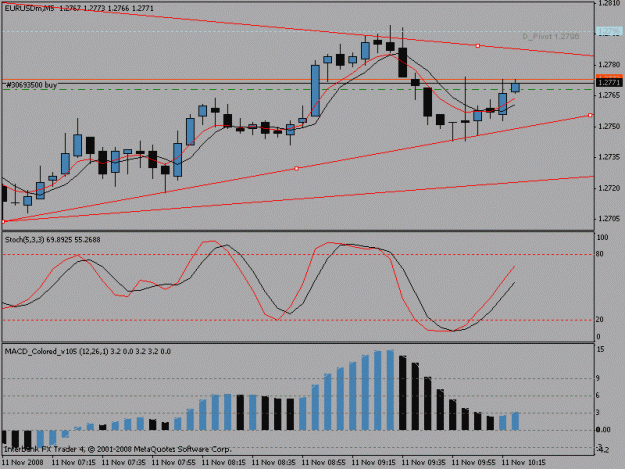Click the 0.00 value on MACD scale
Viewport: 625px width, 469px height.
603,430
